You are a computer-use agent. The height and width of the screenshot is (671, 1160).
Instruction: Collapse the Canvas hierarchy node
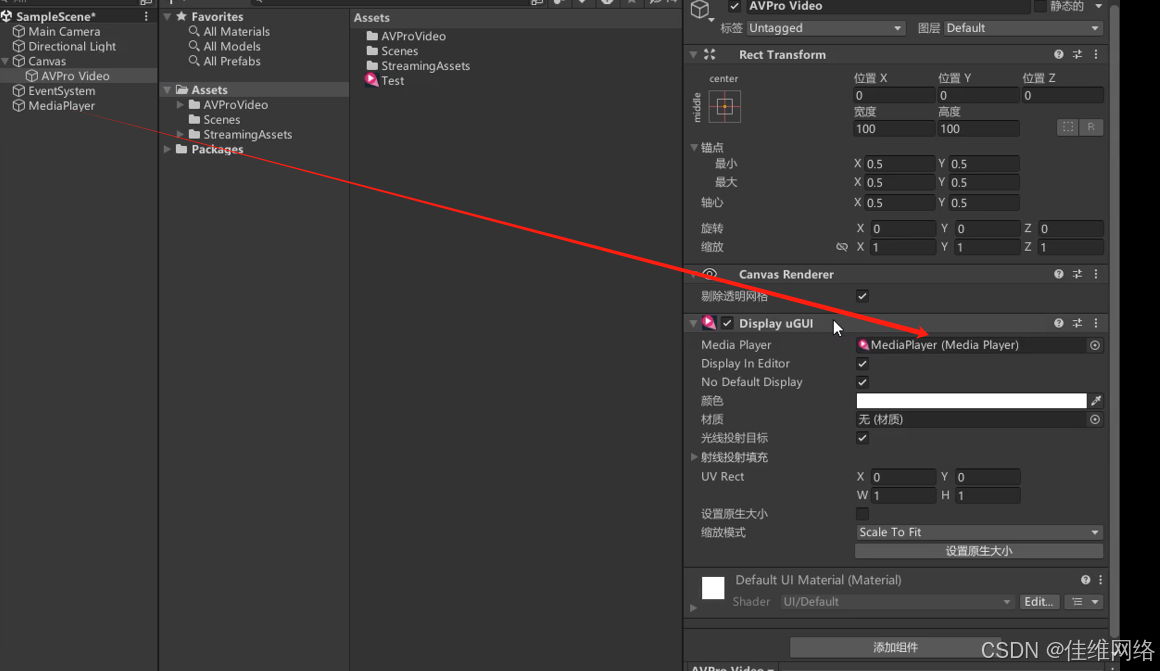6,61
